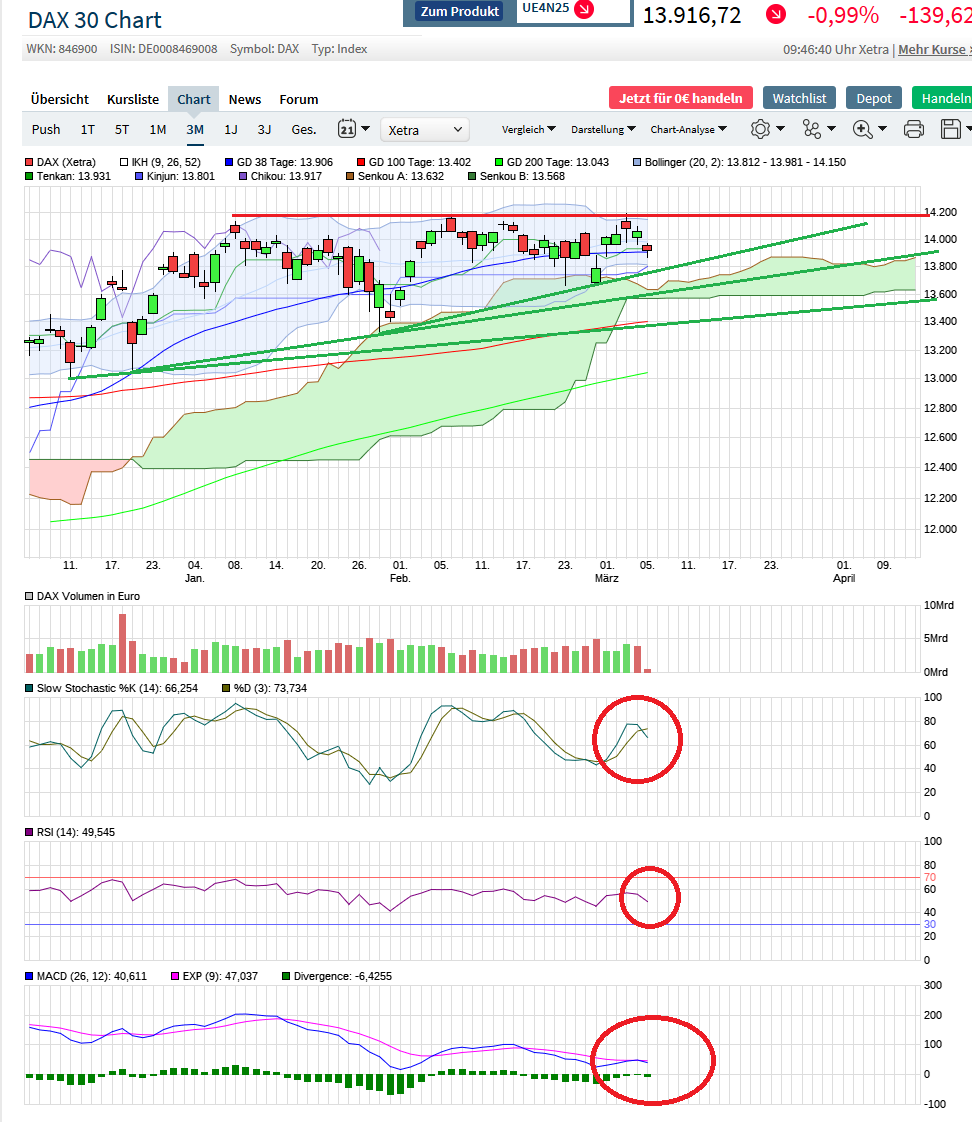
Task: Click the chart settings gear icon
Action: 761,129
